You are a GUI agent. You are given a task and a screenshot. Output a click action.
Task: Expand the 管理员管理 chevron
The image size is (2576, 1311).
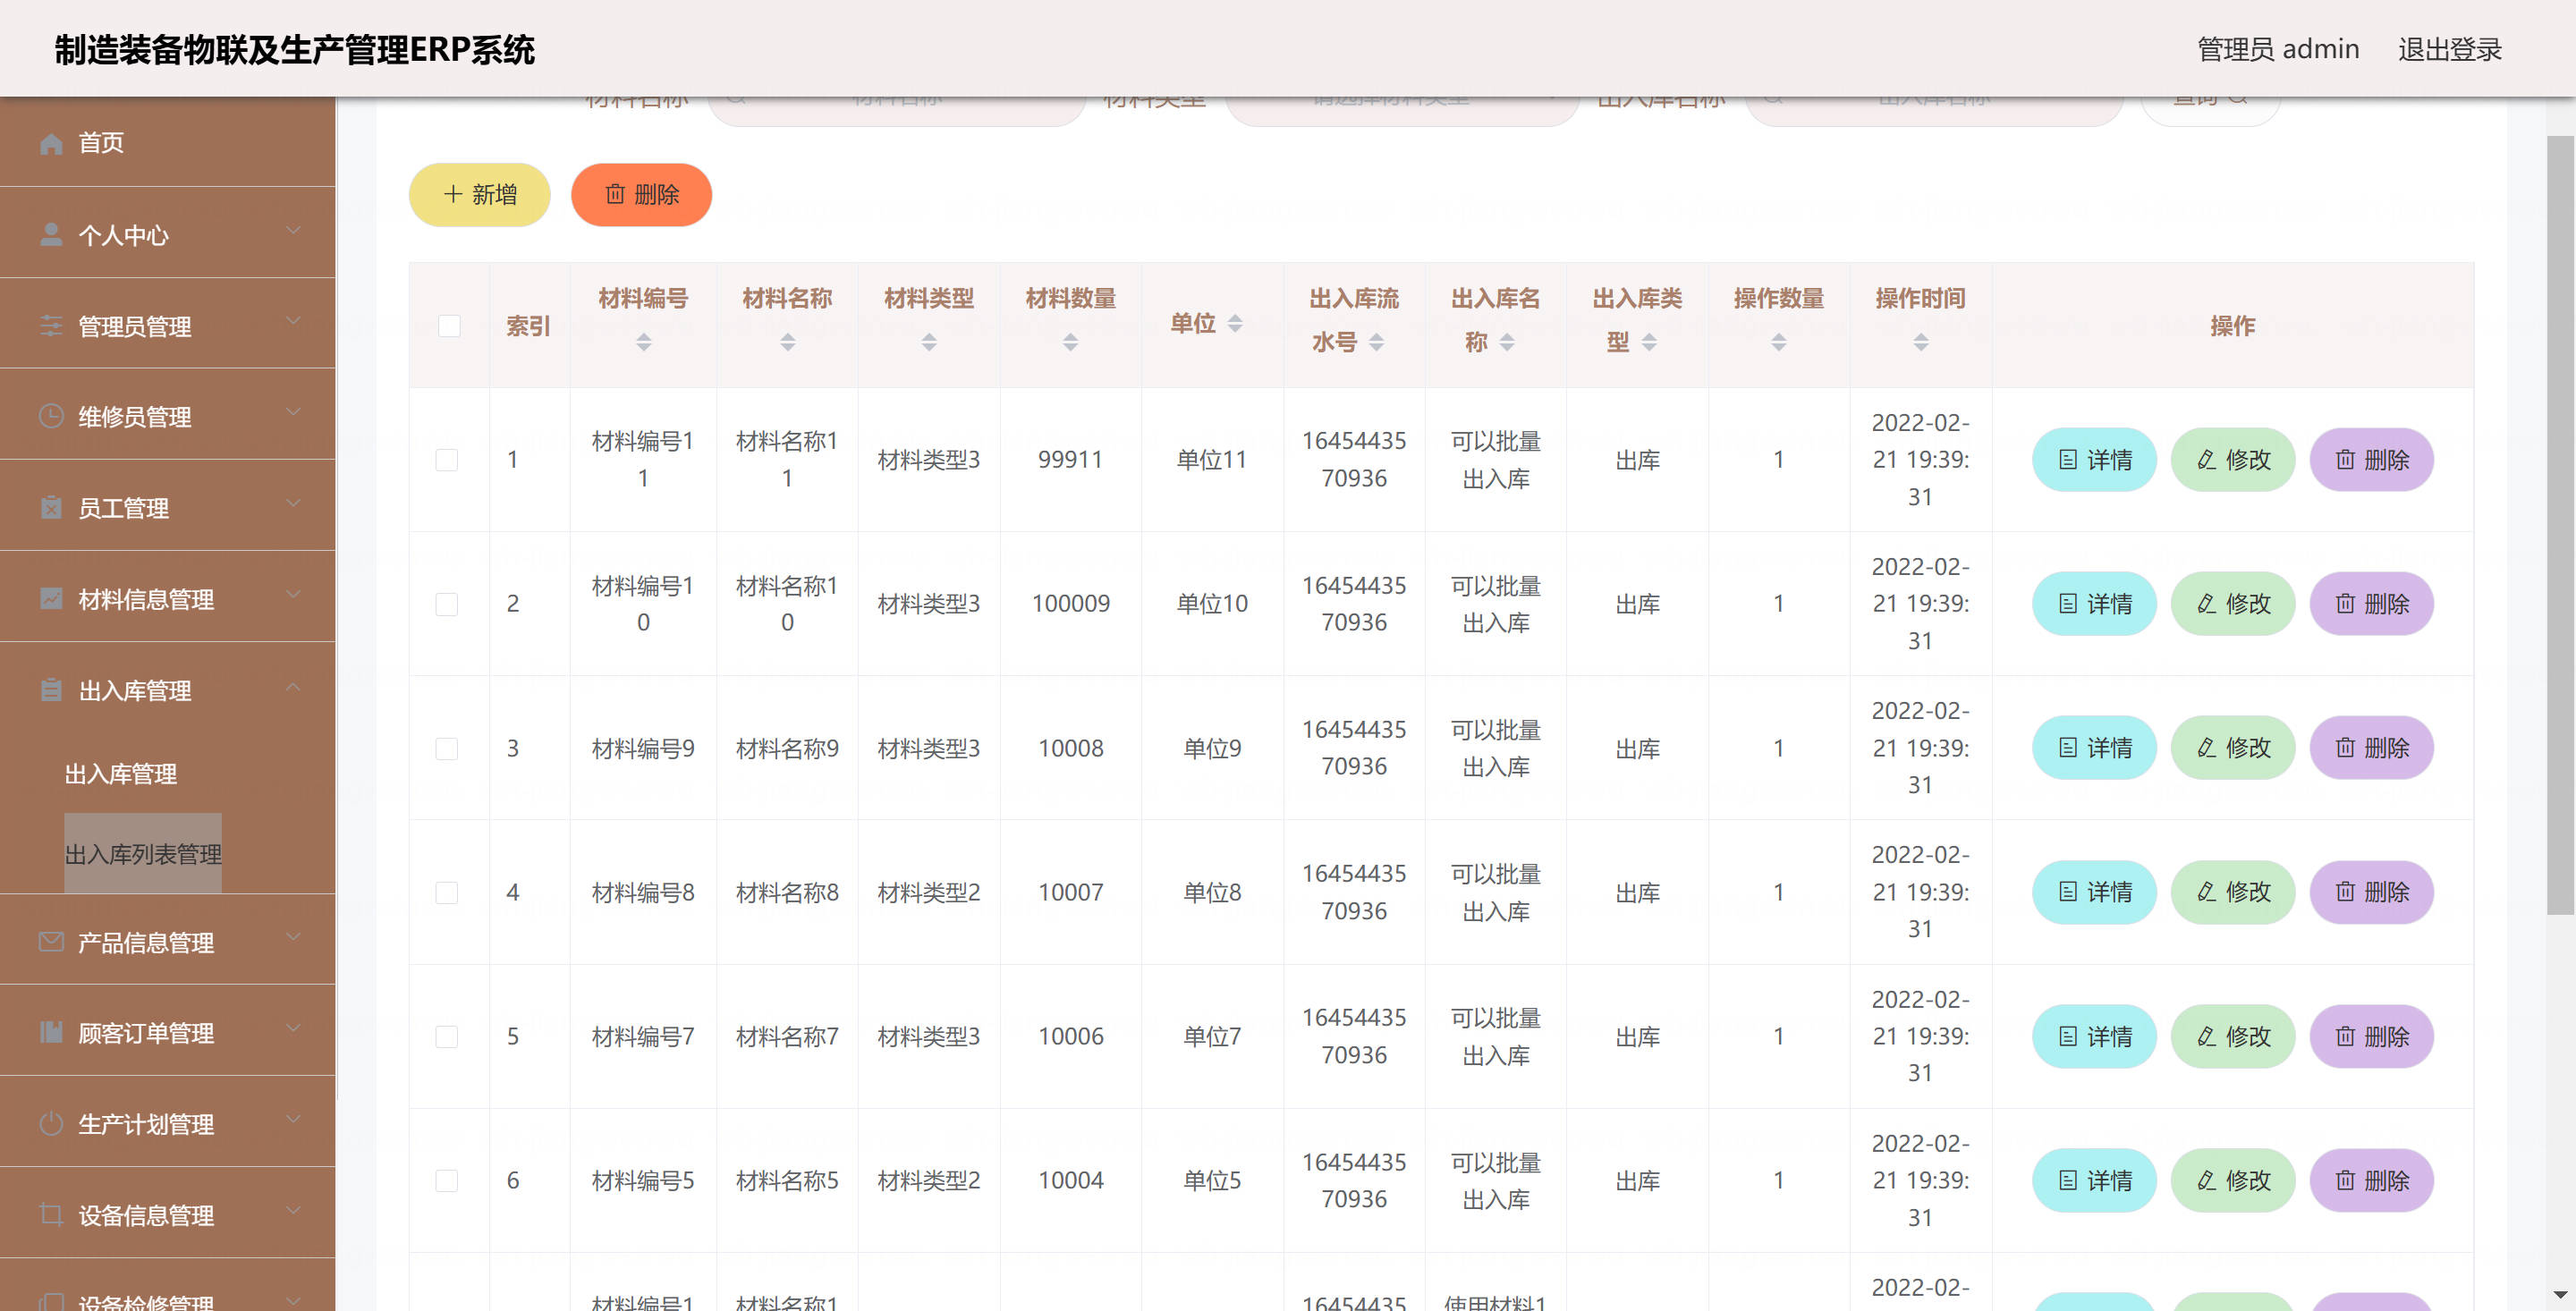[x=293, y=321]
